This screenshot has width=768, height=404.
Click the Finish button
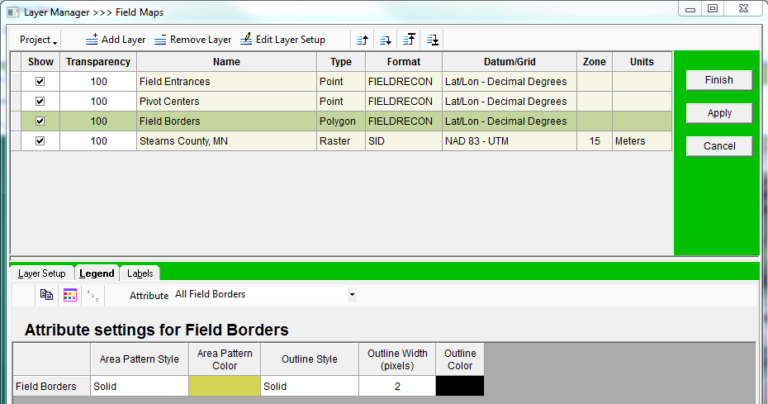[719, 80]
